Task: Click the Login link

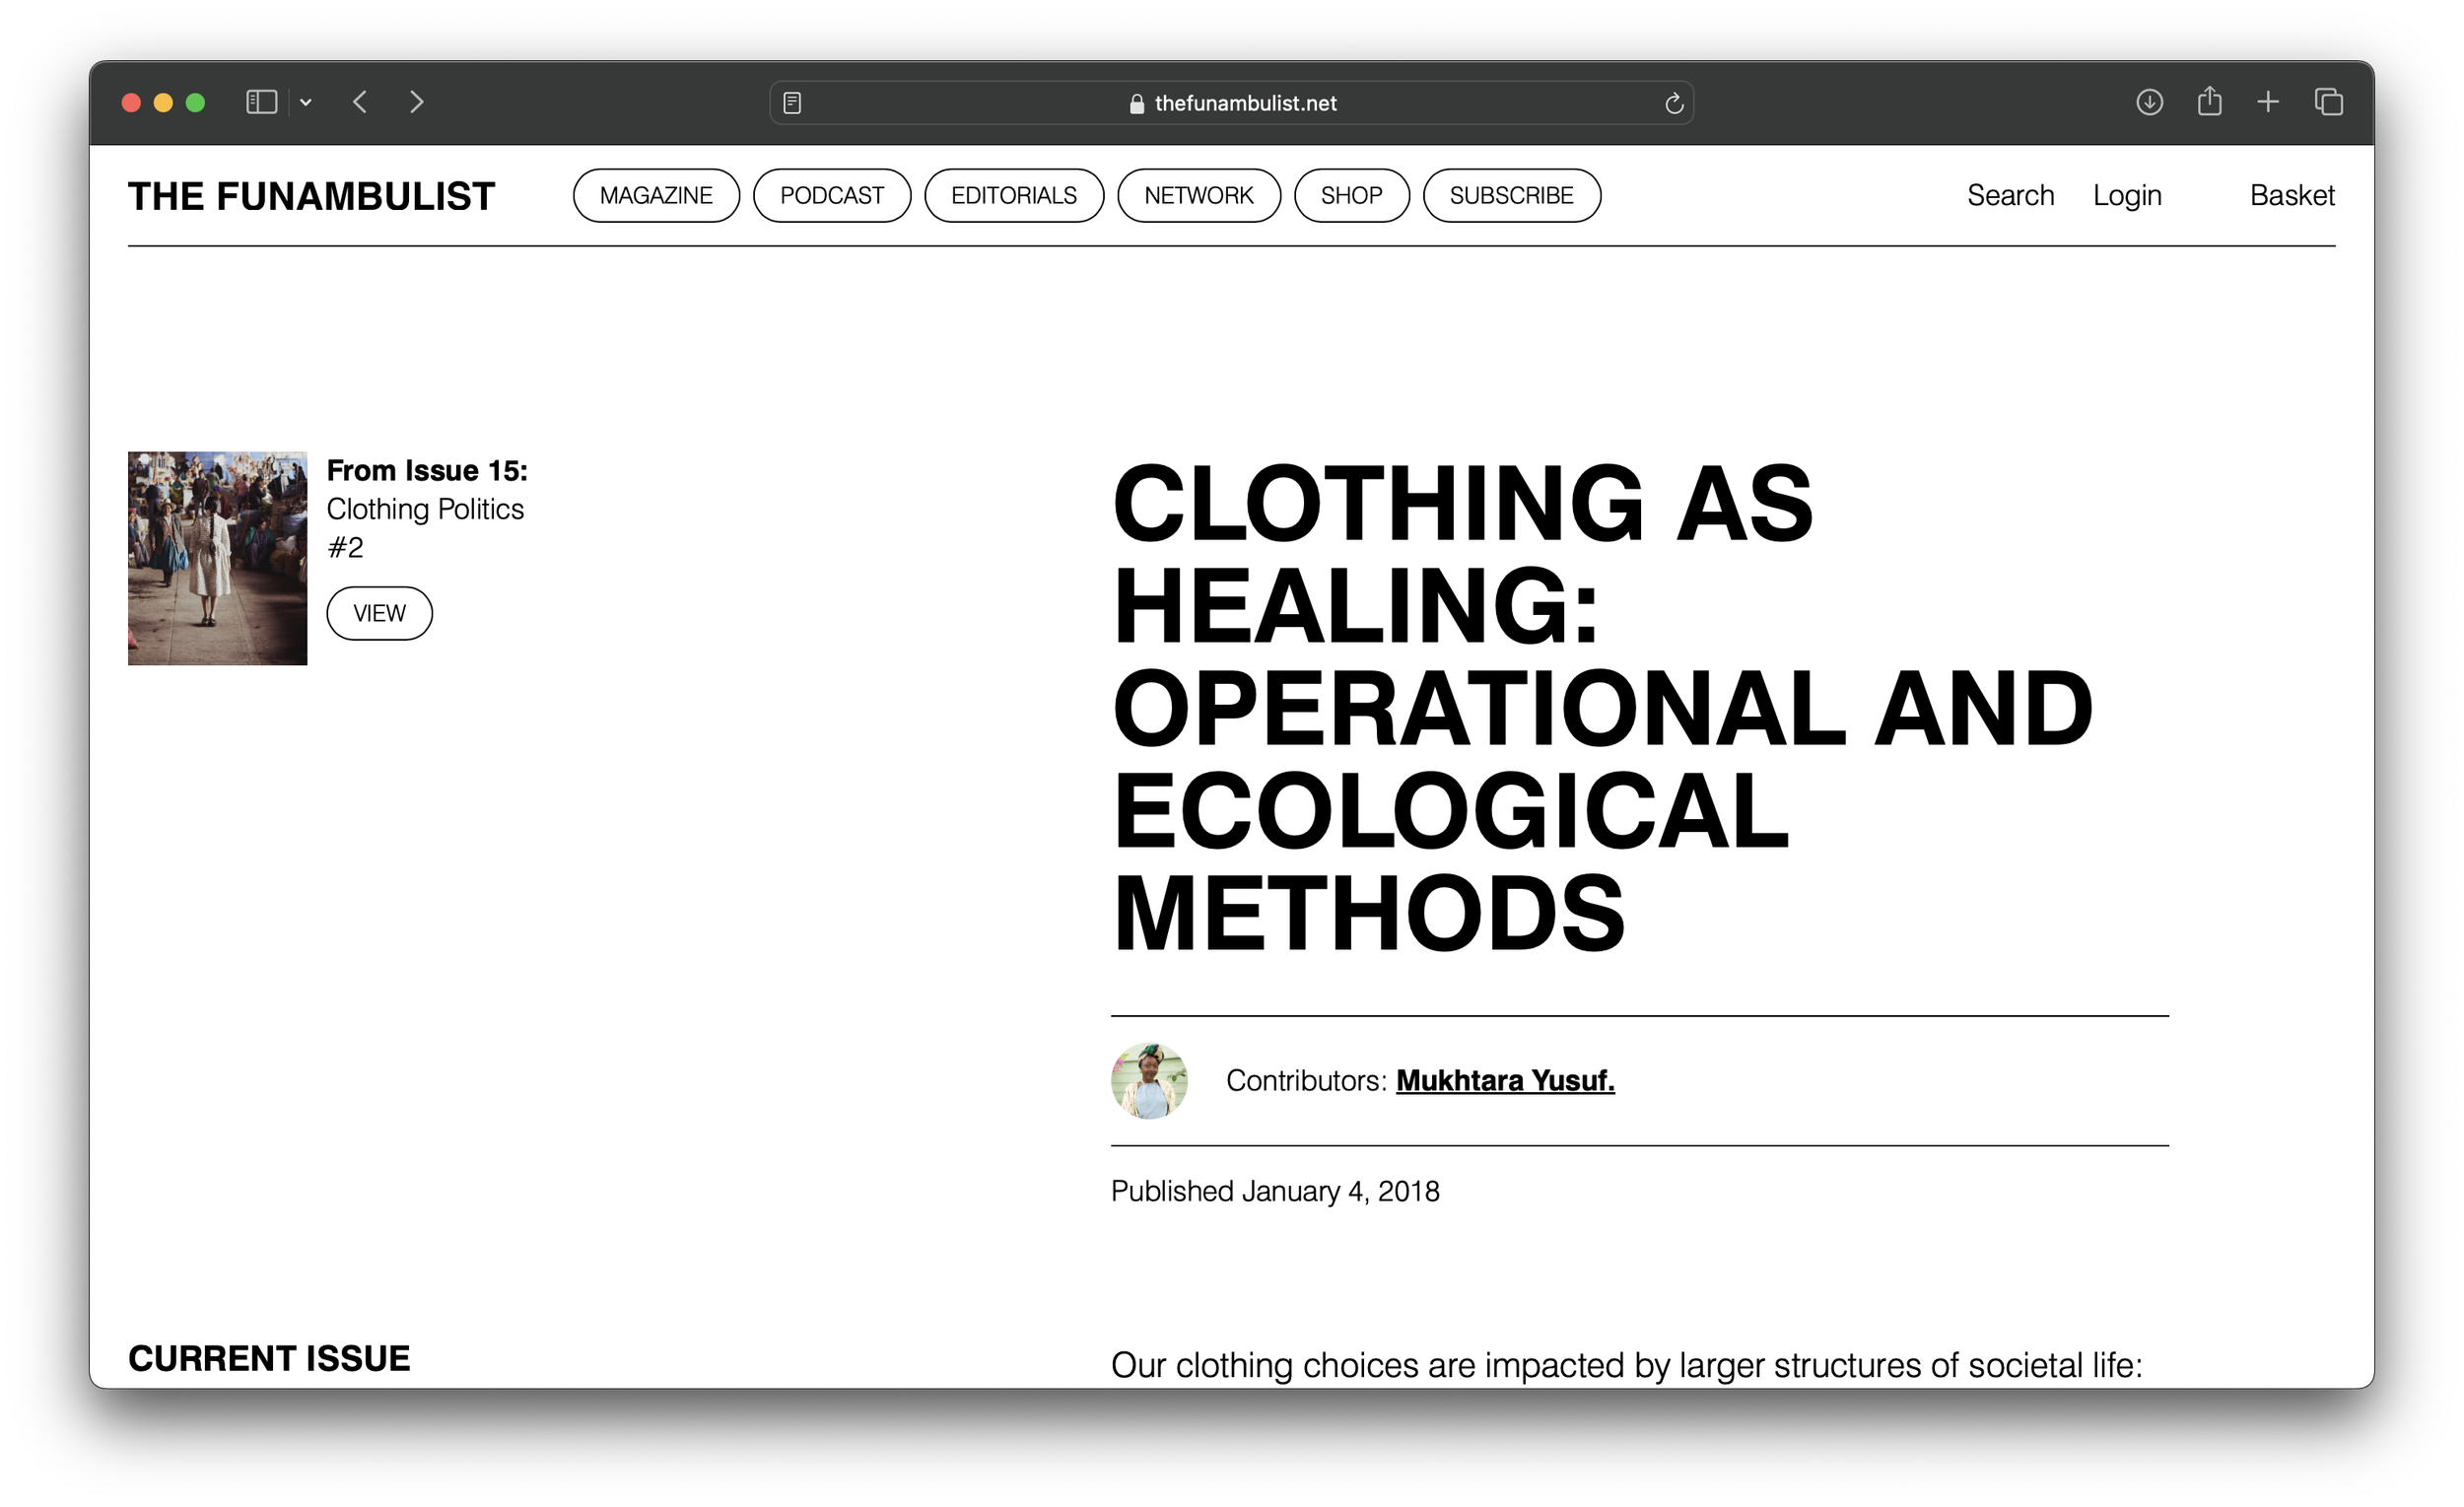Action: pos(2127,195)
